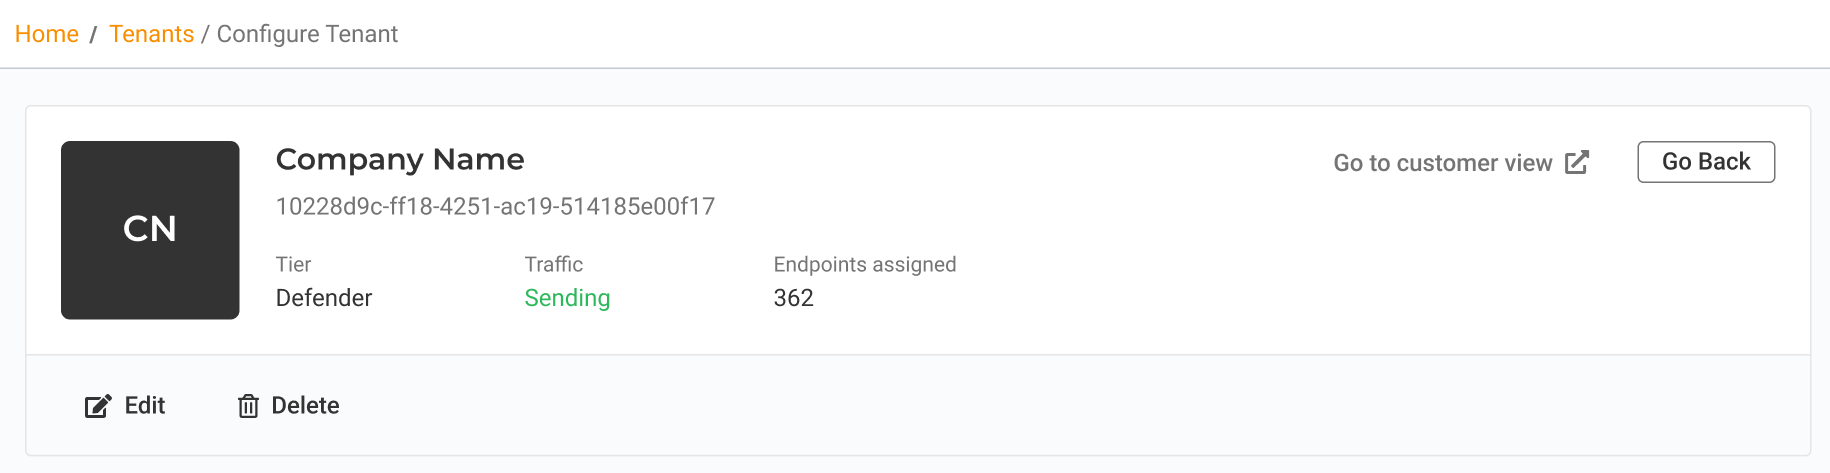Click the external link arrow icon

coord(1577,163)
